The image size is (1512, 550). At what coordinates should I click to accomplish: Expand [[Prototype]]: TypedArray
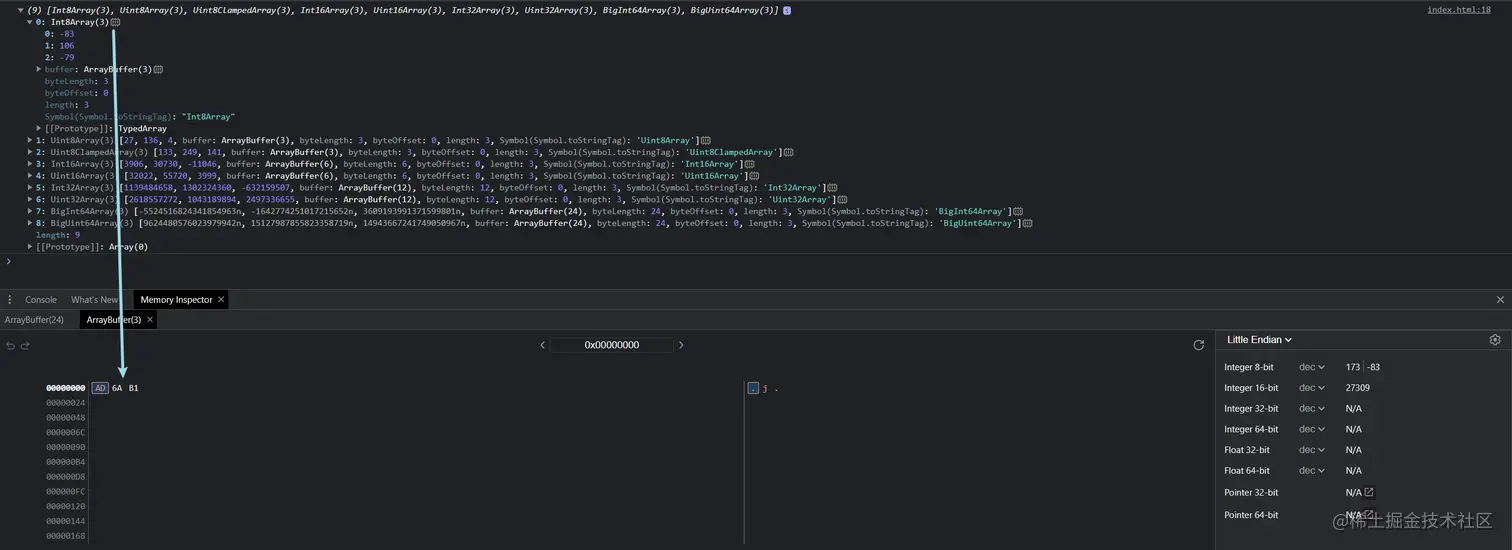[39, 129]
